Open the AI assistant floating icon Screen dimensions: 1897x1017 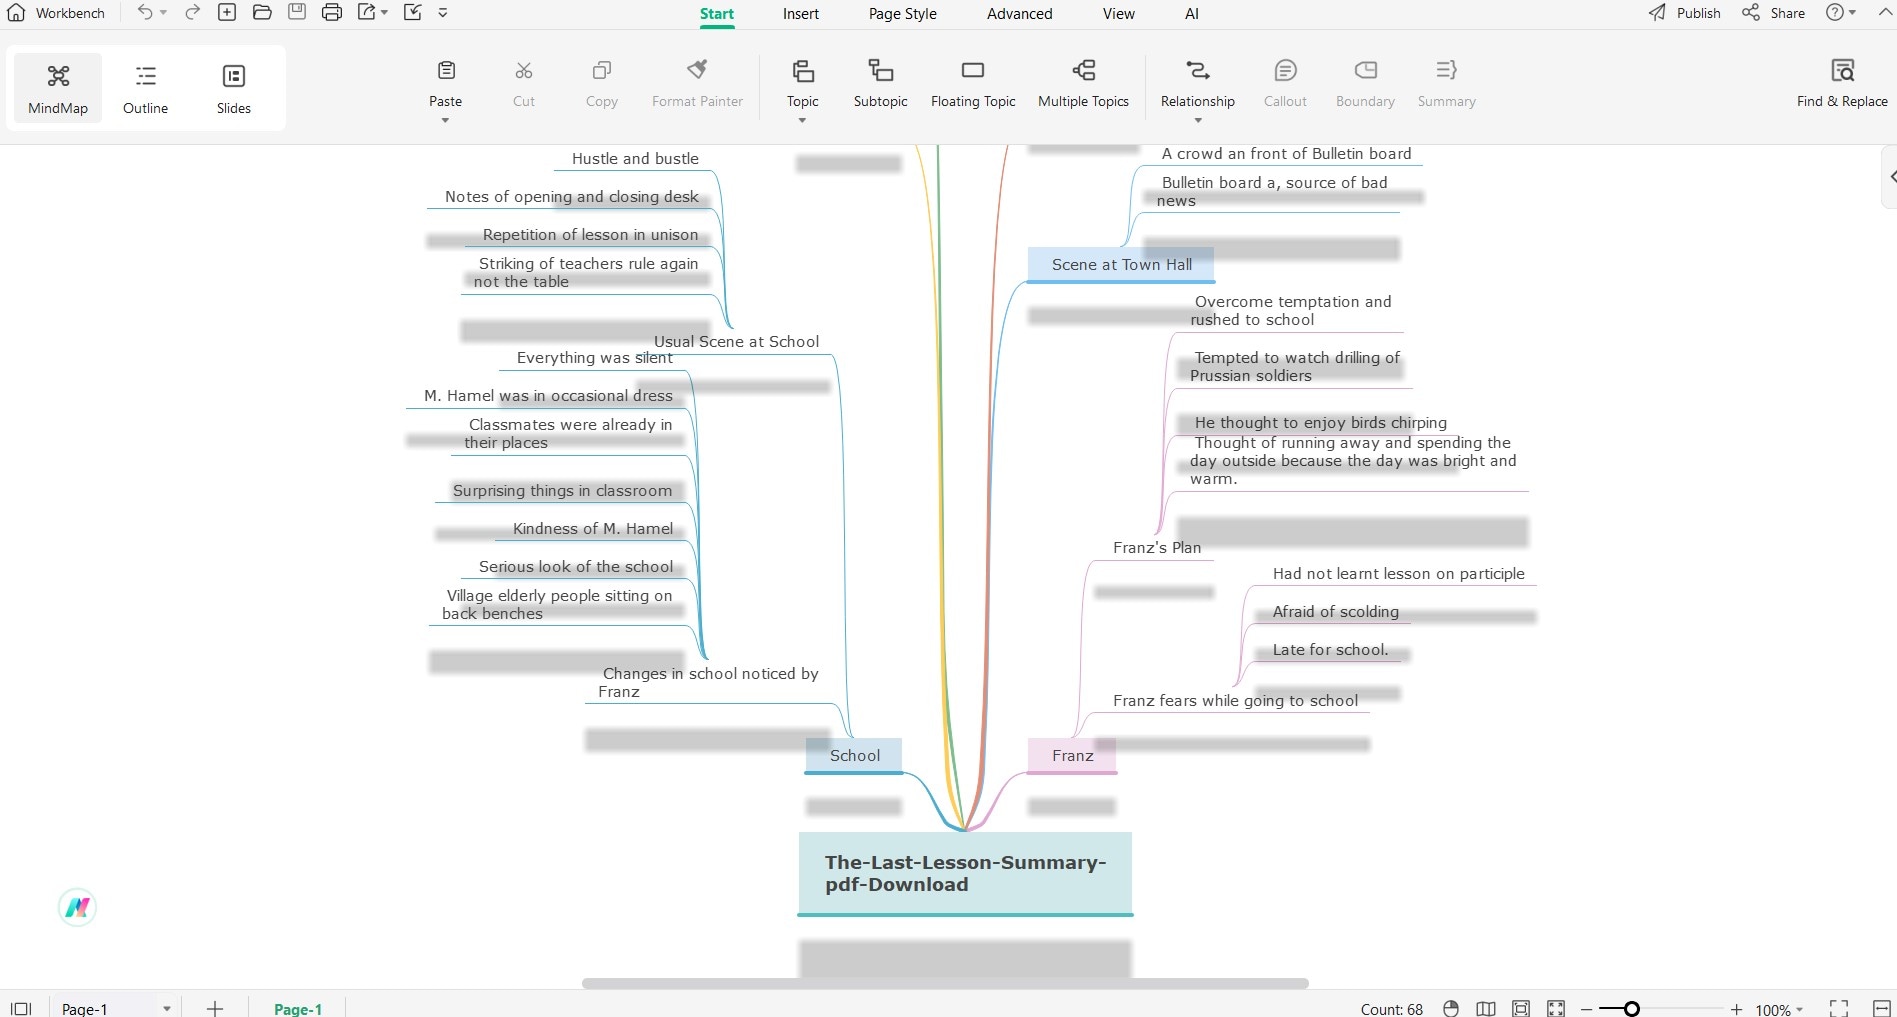click(77, 907)
